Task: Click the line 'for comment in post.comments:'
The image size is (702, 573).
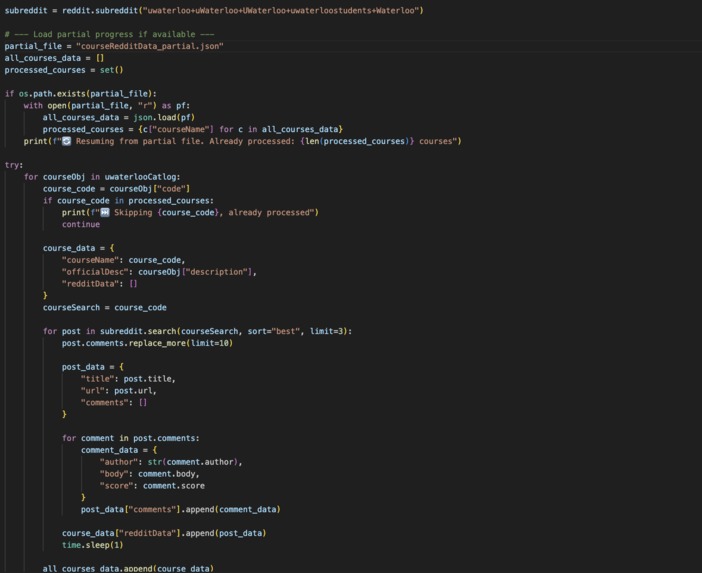Action: [x=131, y=438]
